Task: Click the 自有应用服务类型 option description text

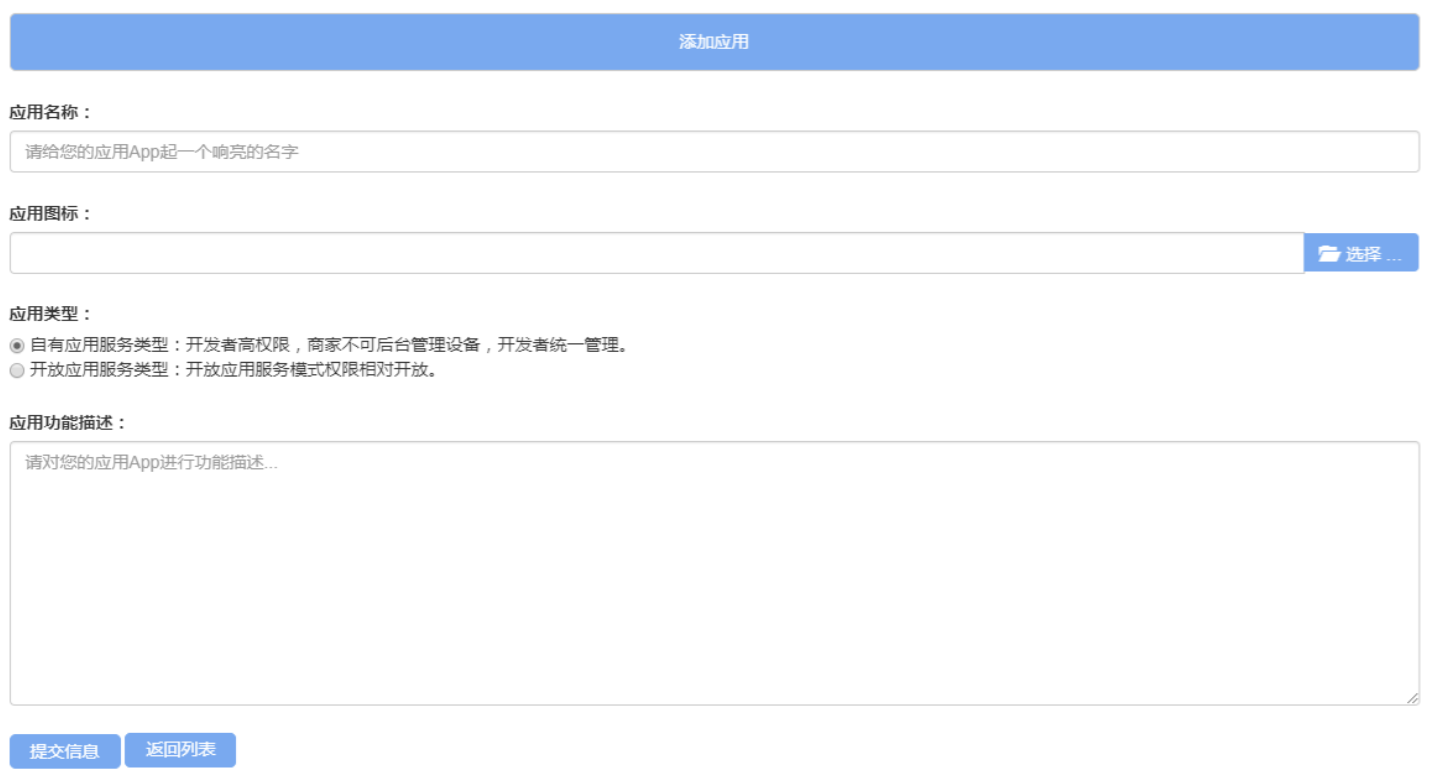Action: click(329, 346)
